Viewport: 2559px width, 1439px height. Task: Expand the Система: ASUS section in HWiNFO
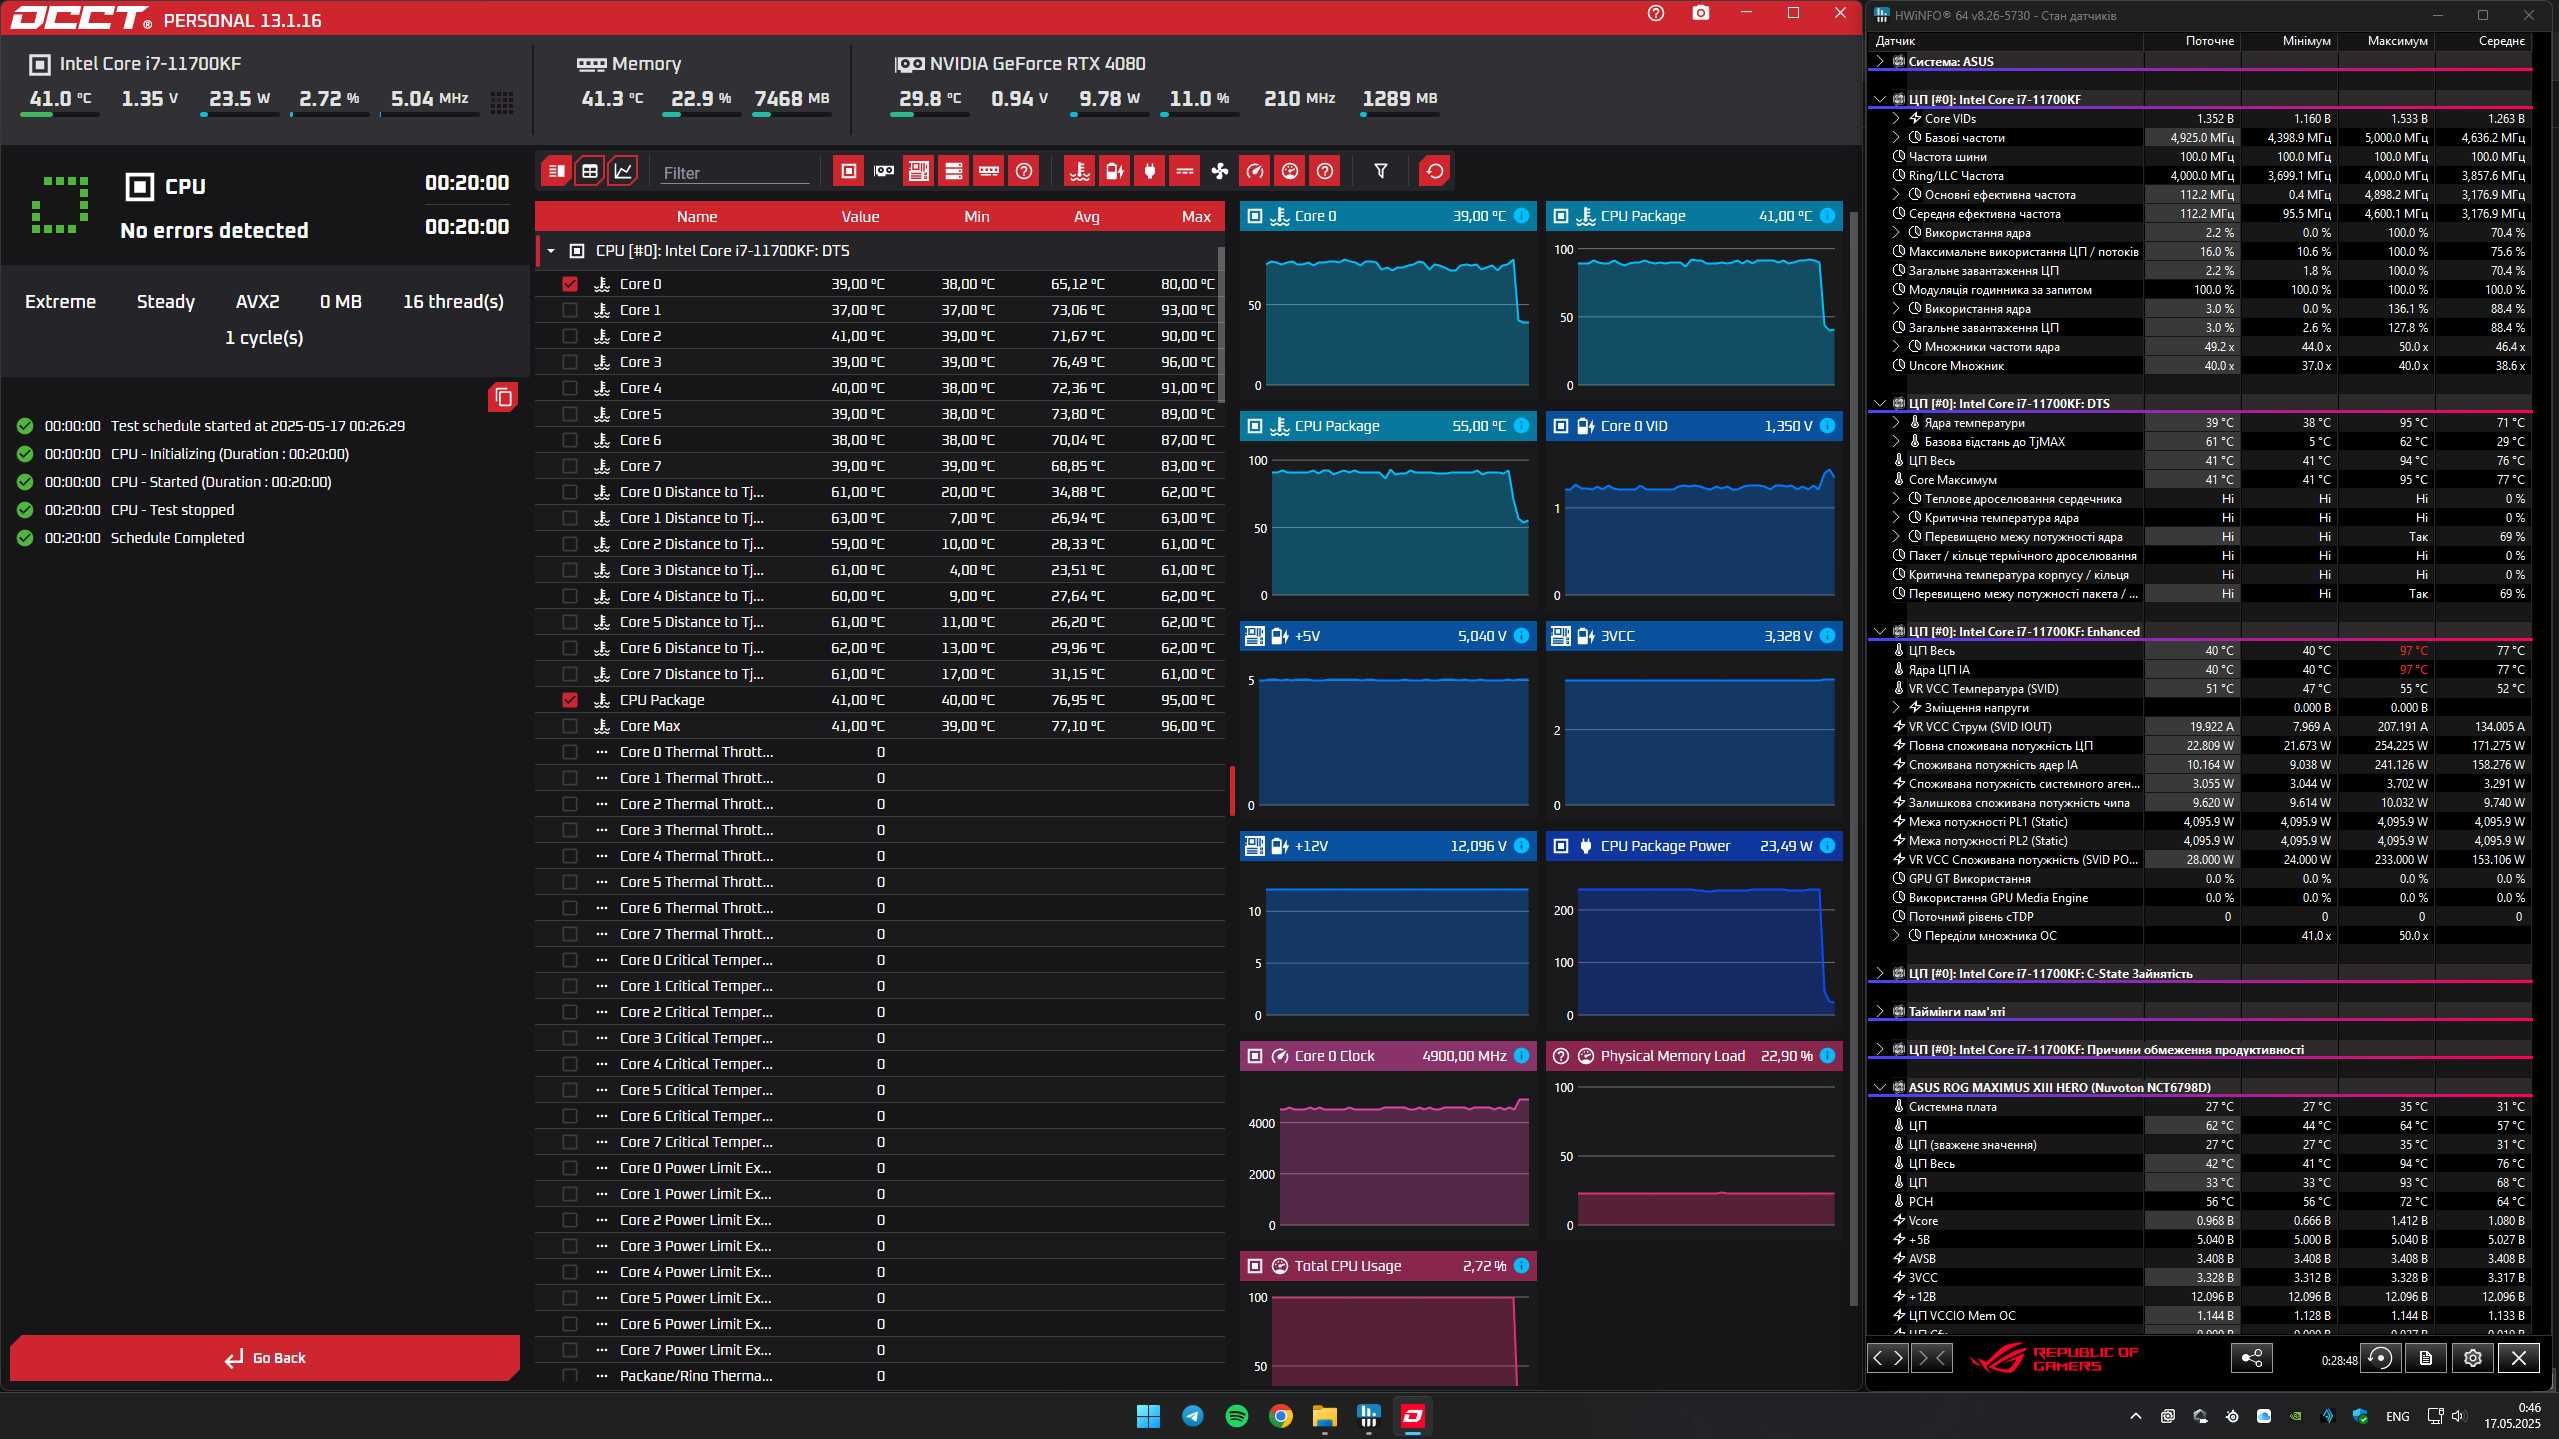pos(1880,61)
